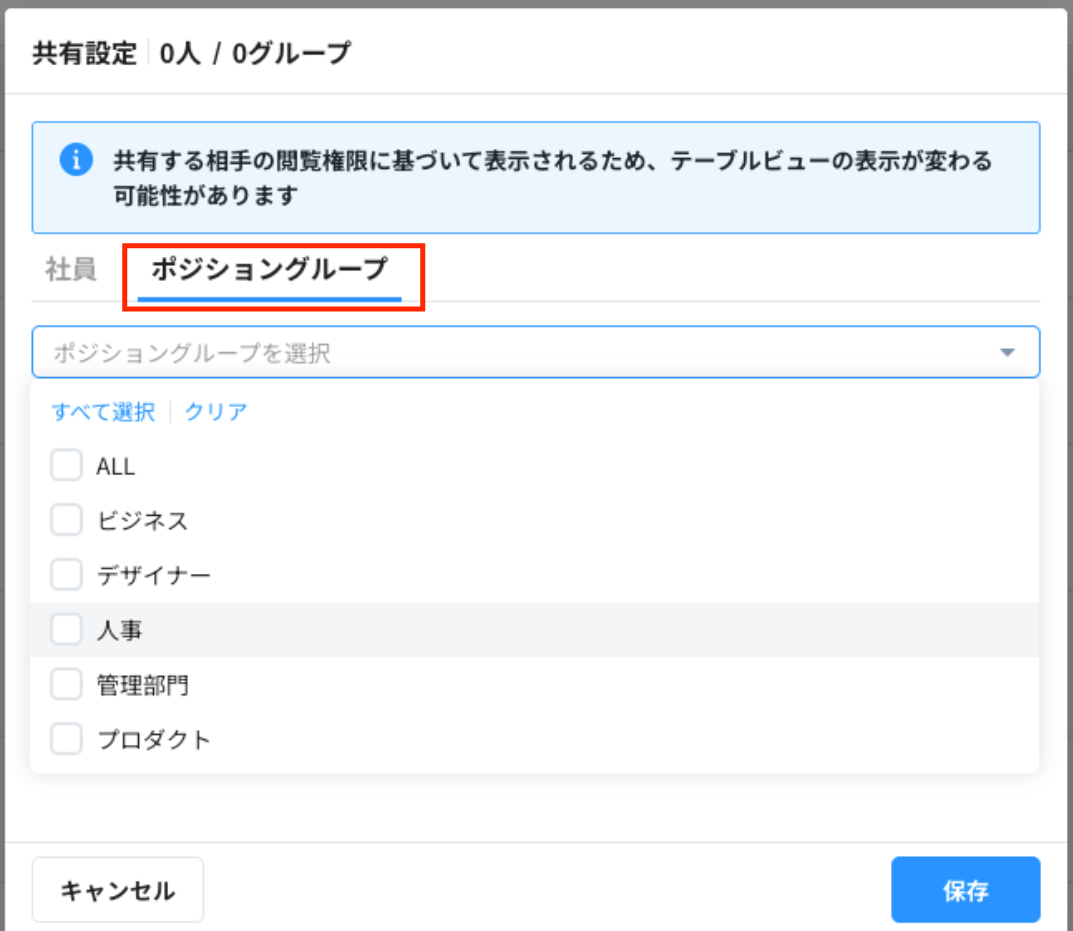Click the ビジネス option label text
Viewport: 1073px width, 931px height.
pyautogui.click(x=142, y=521)
